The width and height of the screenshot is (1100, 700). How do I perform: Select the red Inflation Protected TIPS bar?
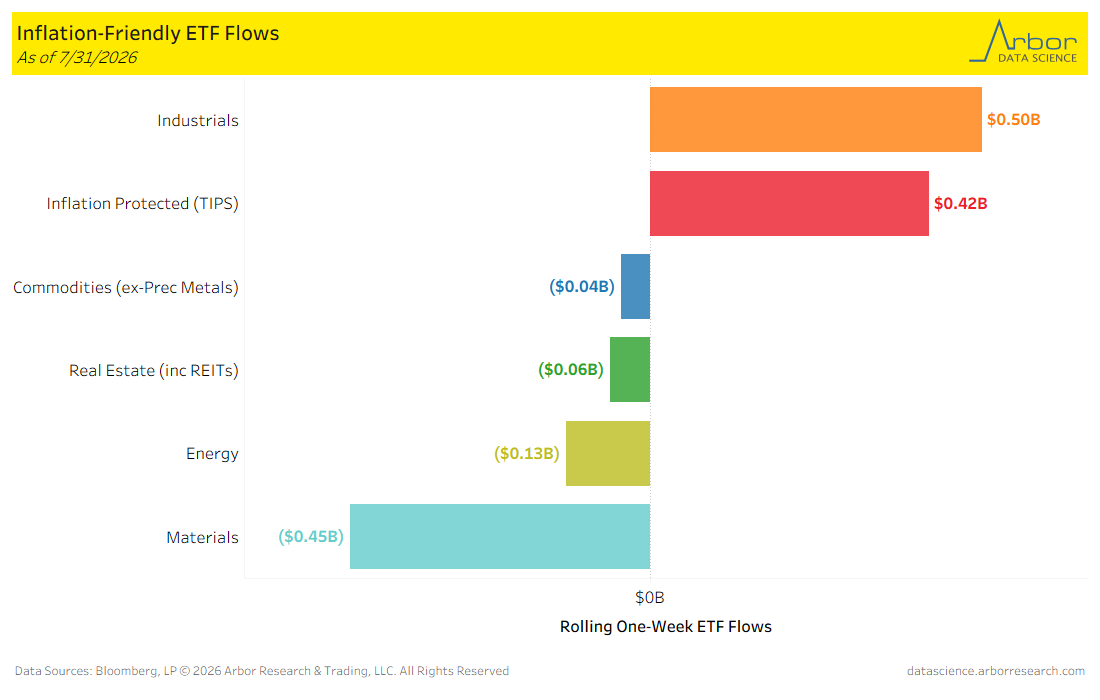click(x=789, y=203)
